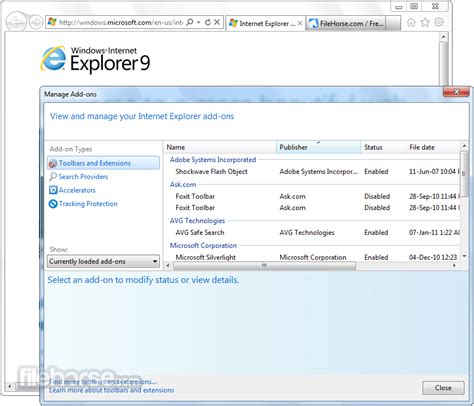Viewport: 474px width, 406px height.
Task: Click the Enabled status of Shockwave Flash Object
Action: (x=376, y=172)
